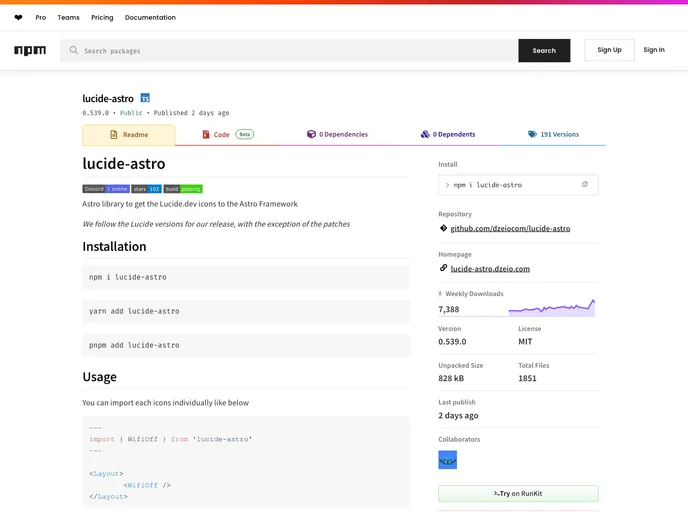Click the version value 0.539.0 in sidebar
Image resolution: width=688 pixels, height=512 pixels.
click(x=452, y=341)
